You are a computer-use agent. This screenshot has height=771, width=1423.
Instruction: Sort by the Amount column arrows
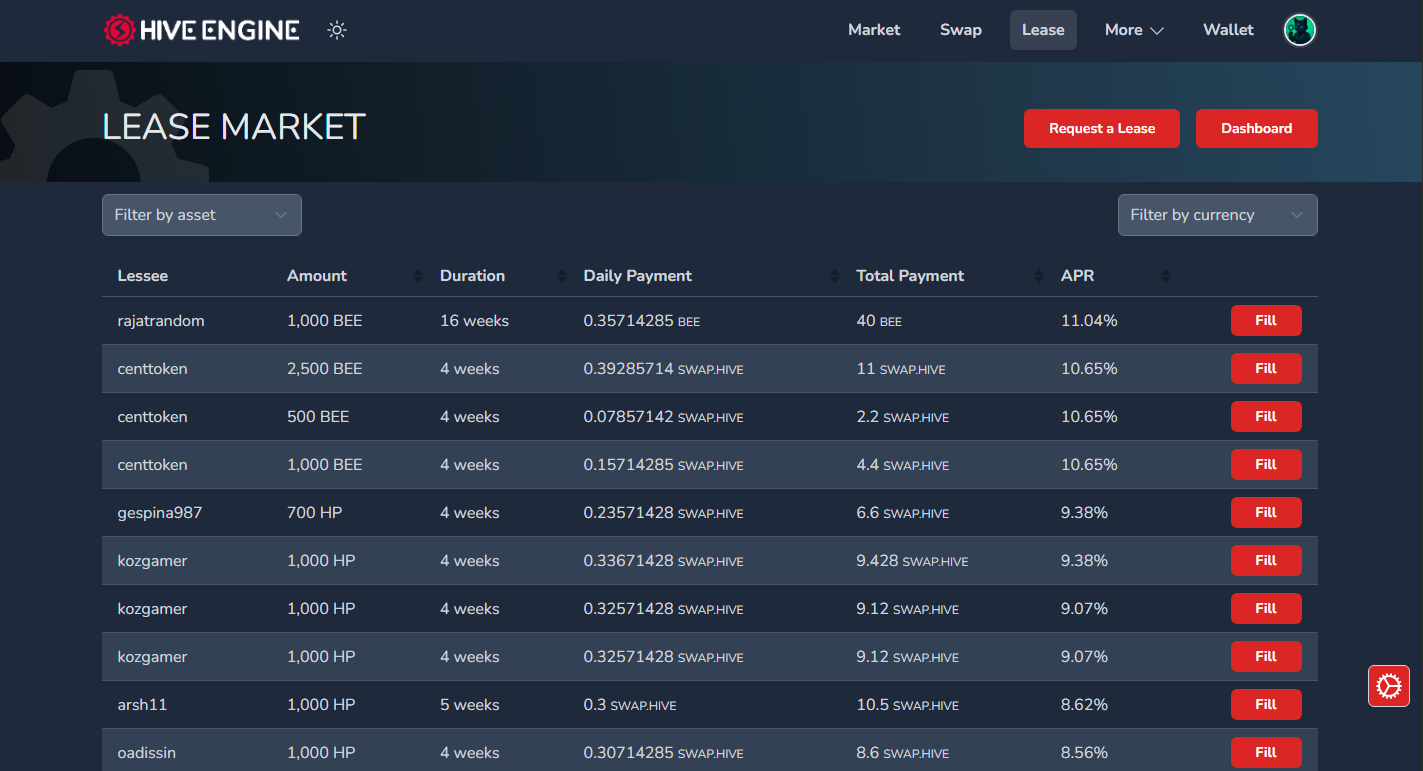coord(417,276)
